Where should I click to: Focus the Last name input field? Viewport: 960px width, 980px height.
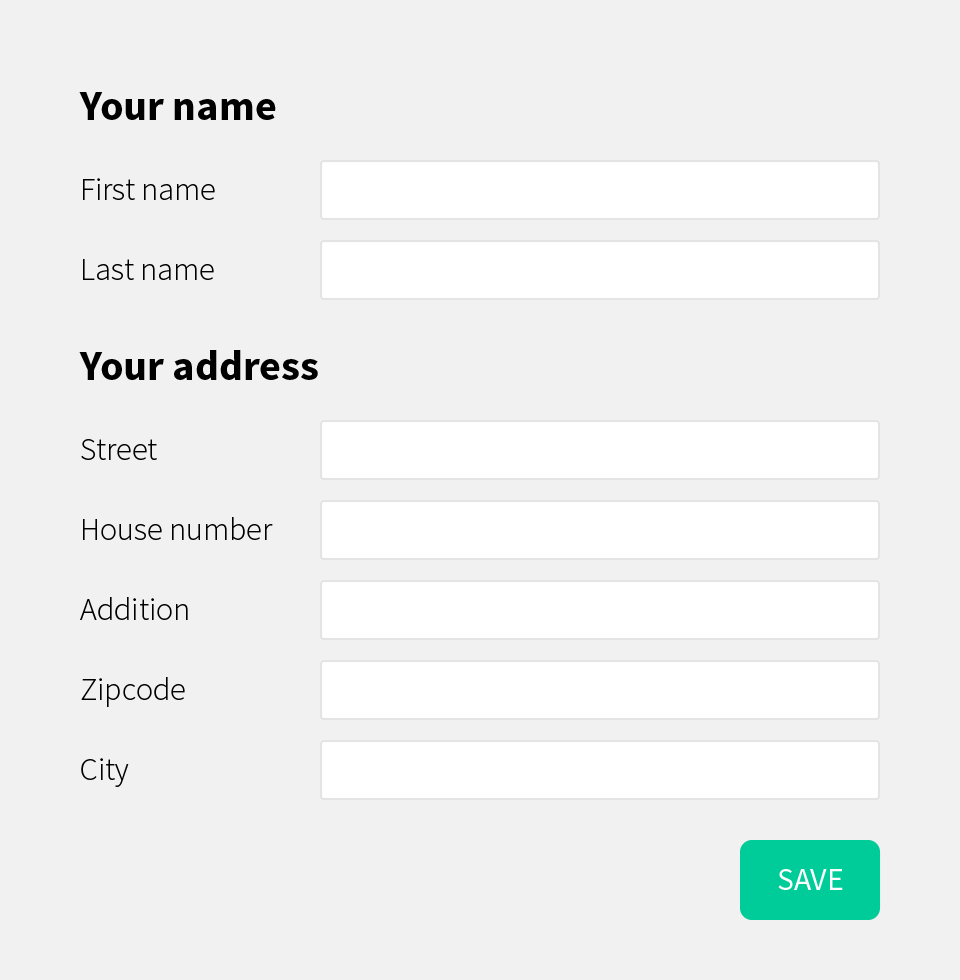click(x=600, y=270)
